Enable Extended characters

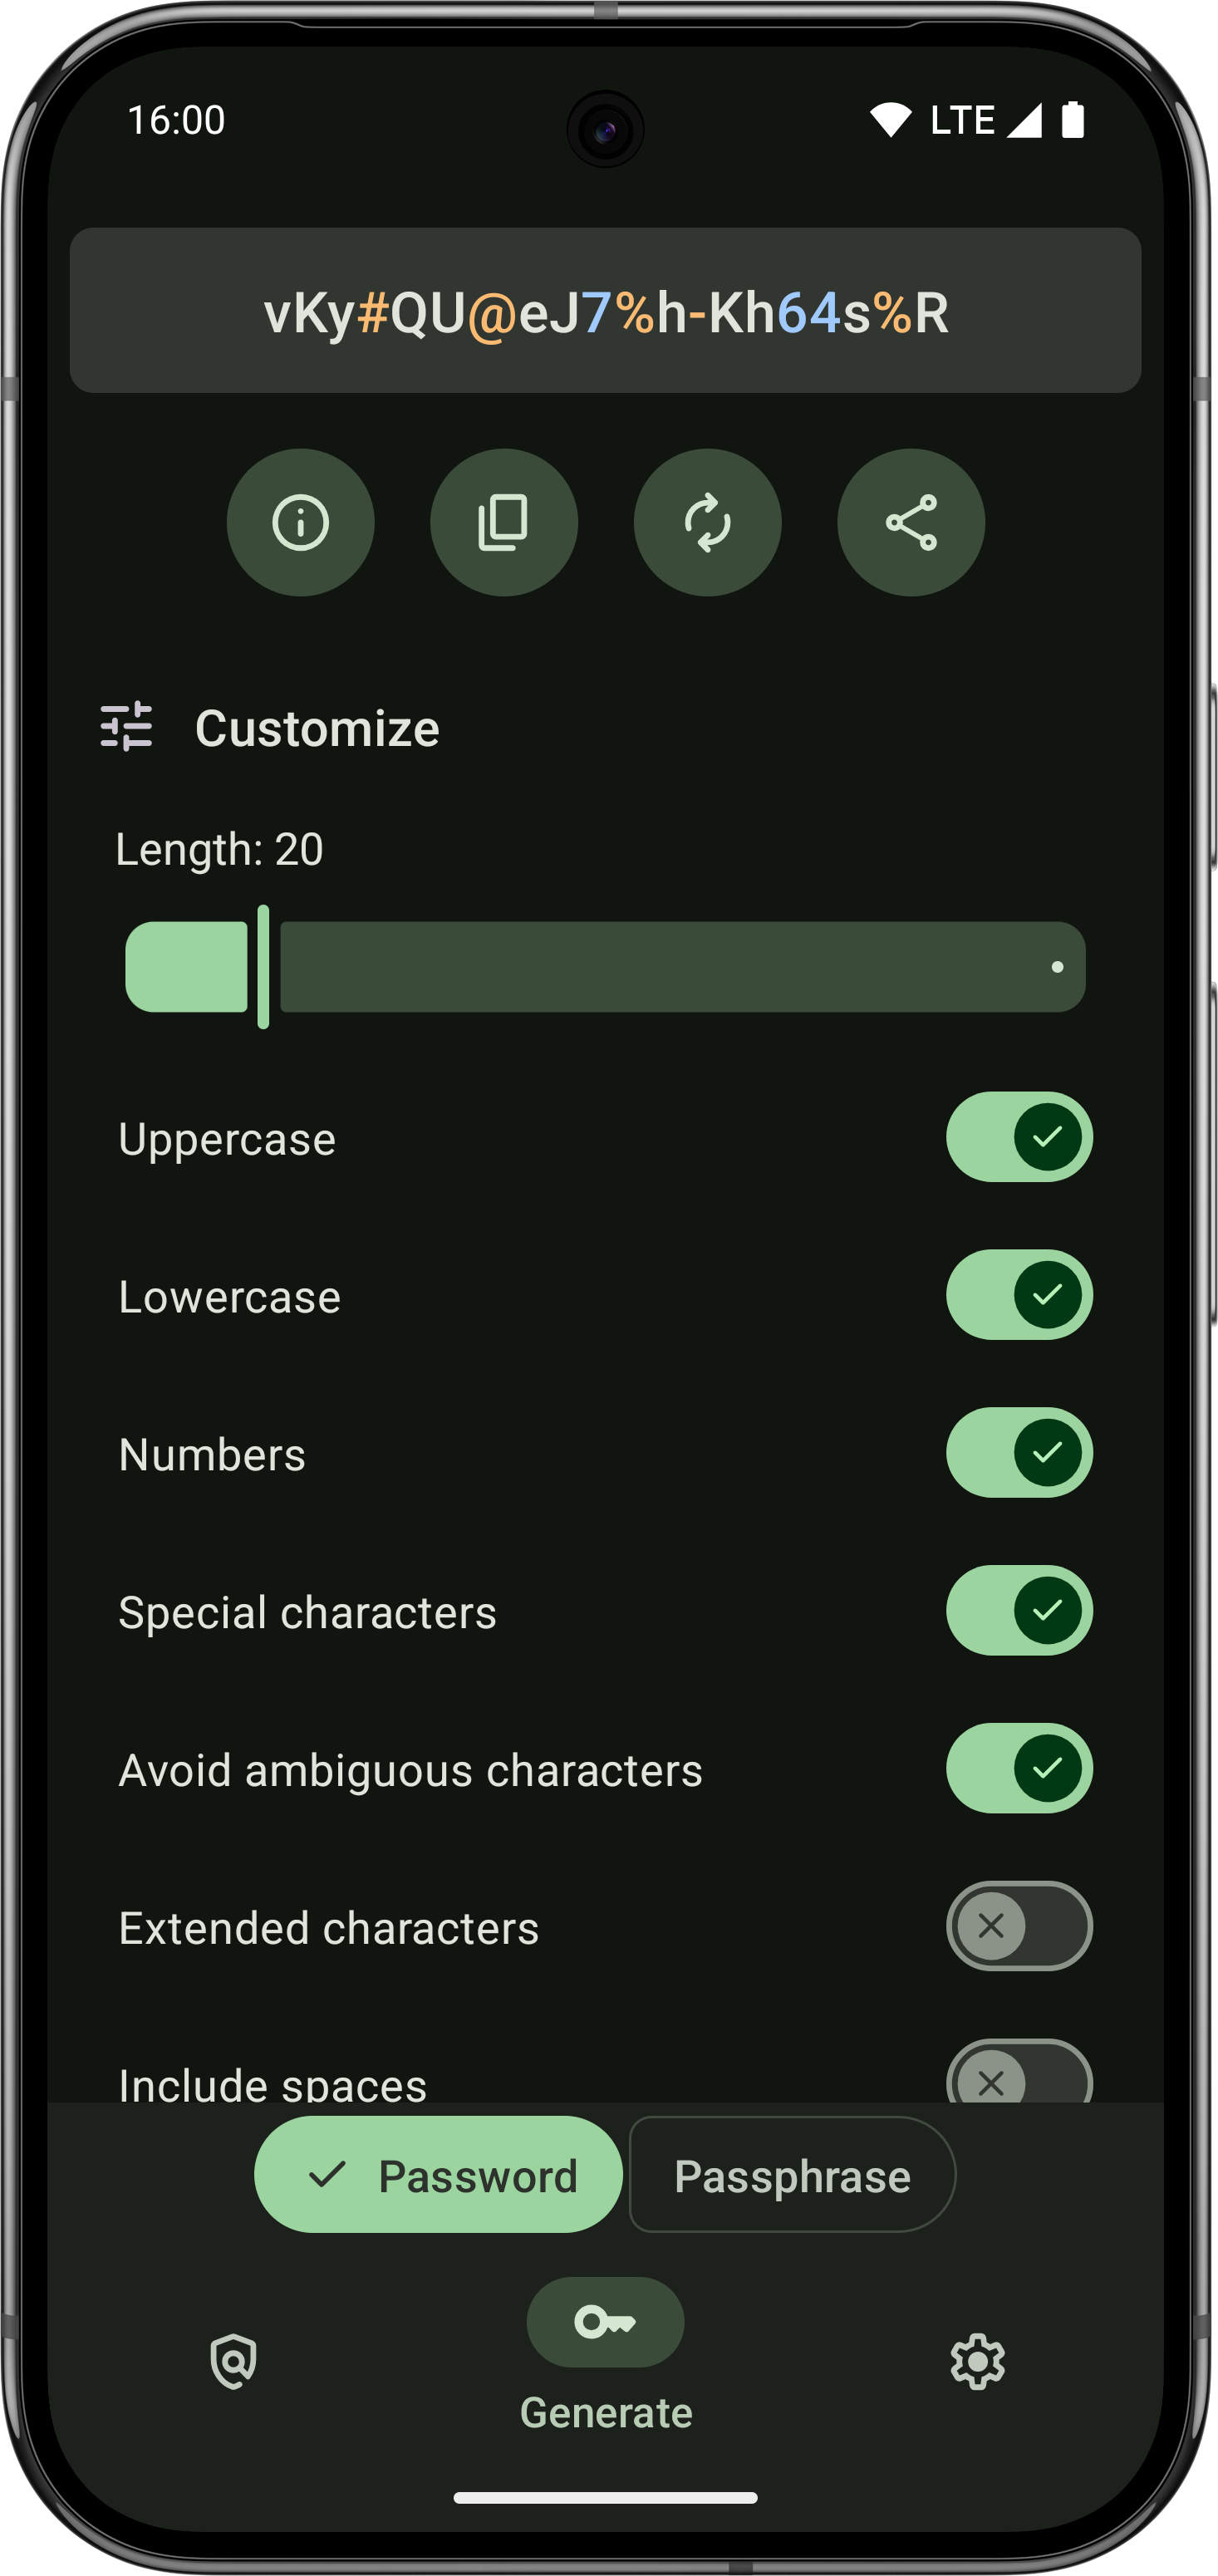1018,1926
